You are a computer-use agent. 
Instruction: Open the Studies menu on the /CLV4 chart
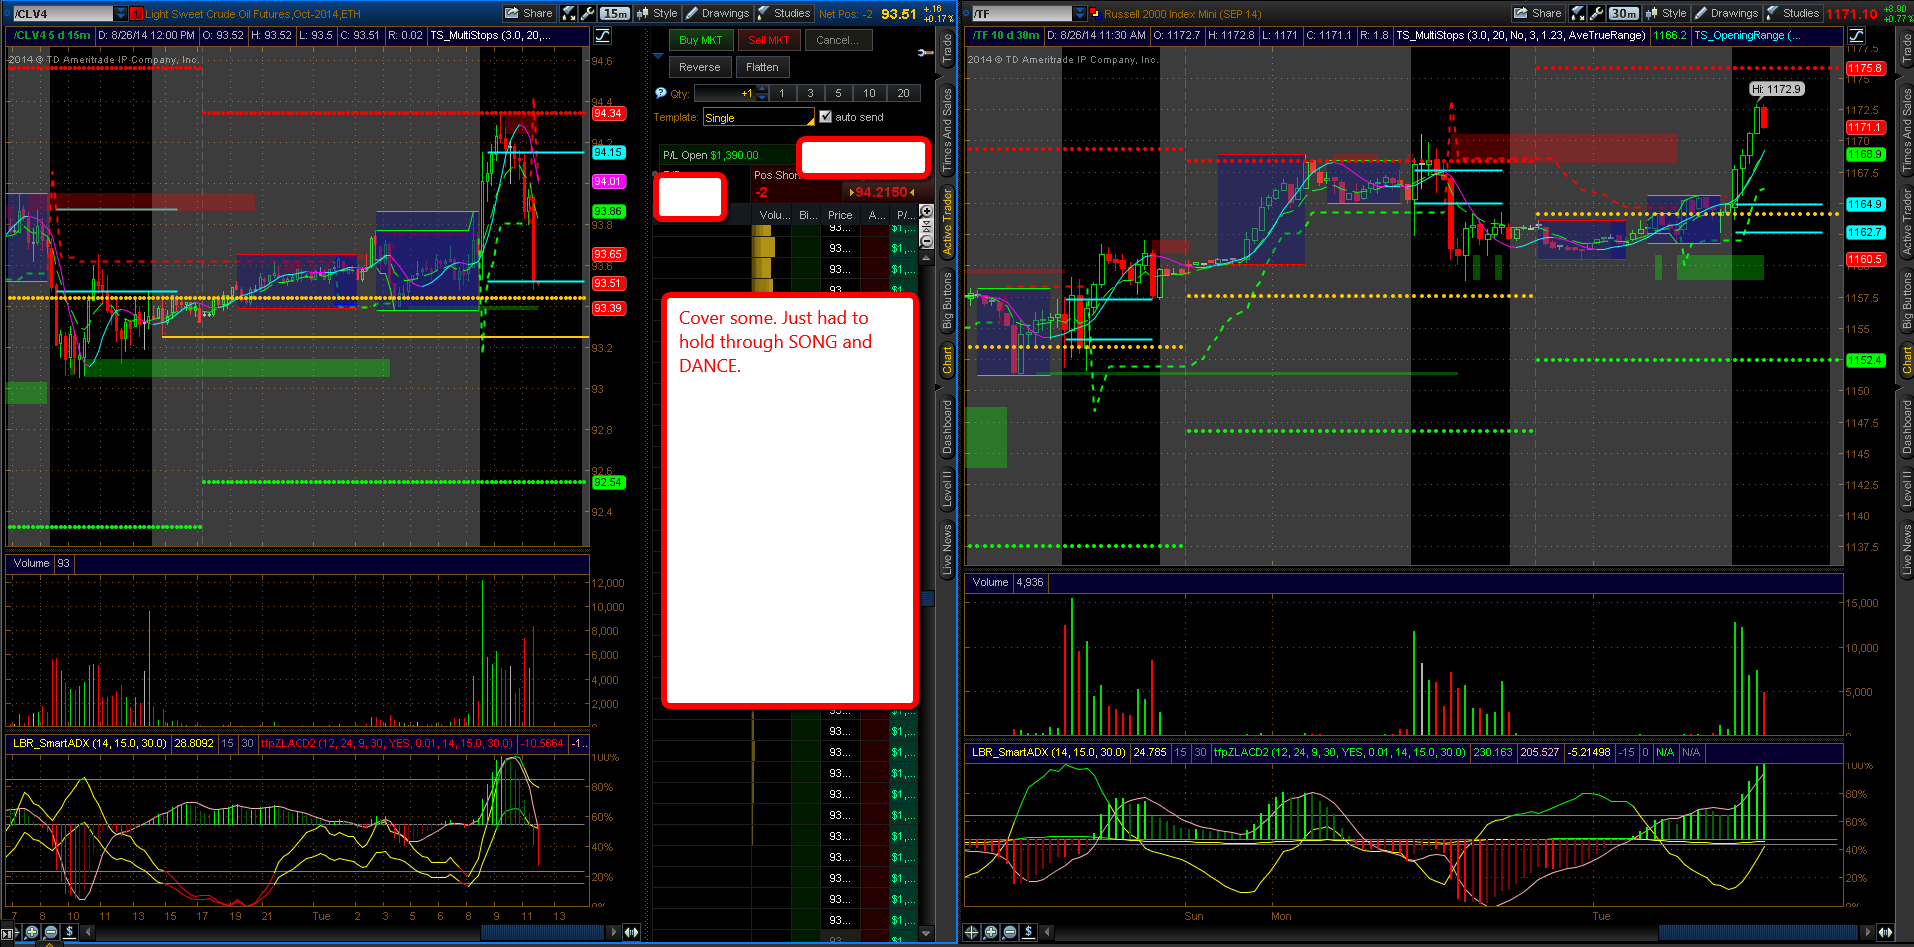pyautogui.click(x=784, y=13)
